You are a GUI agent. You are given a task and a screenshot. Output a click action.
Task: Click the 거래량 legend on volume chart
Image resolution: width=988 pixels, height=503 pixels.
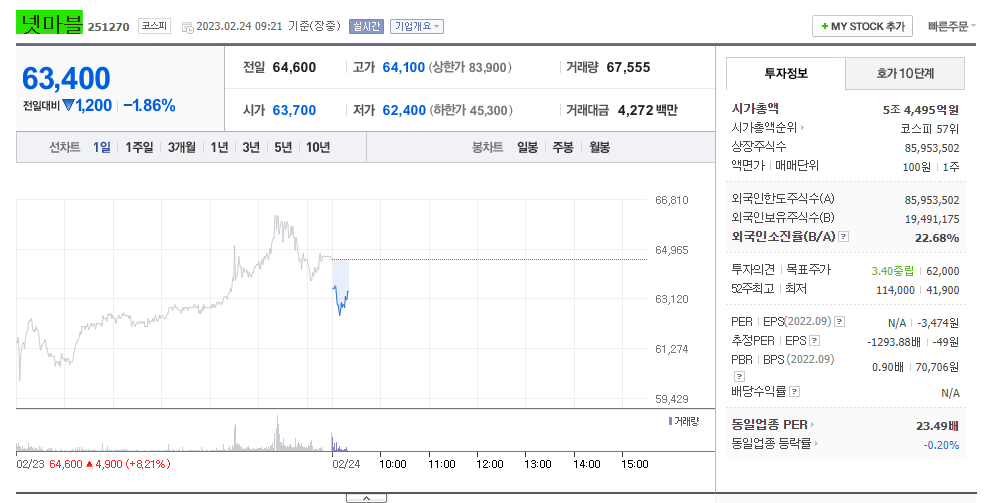pos(684,421)
